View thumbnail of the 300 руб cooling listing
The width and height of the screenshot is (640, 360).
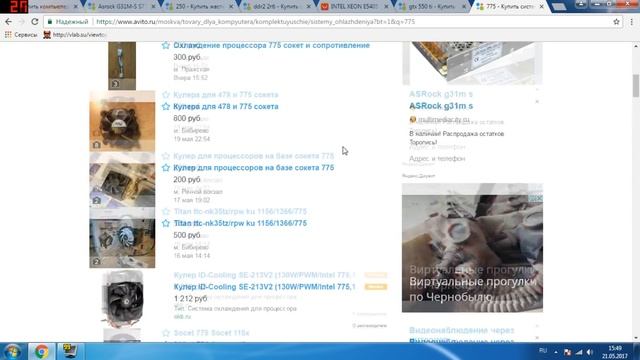pos(122,66)
